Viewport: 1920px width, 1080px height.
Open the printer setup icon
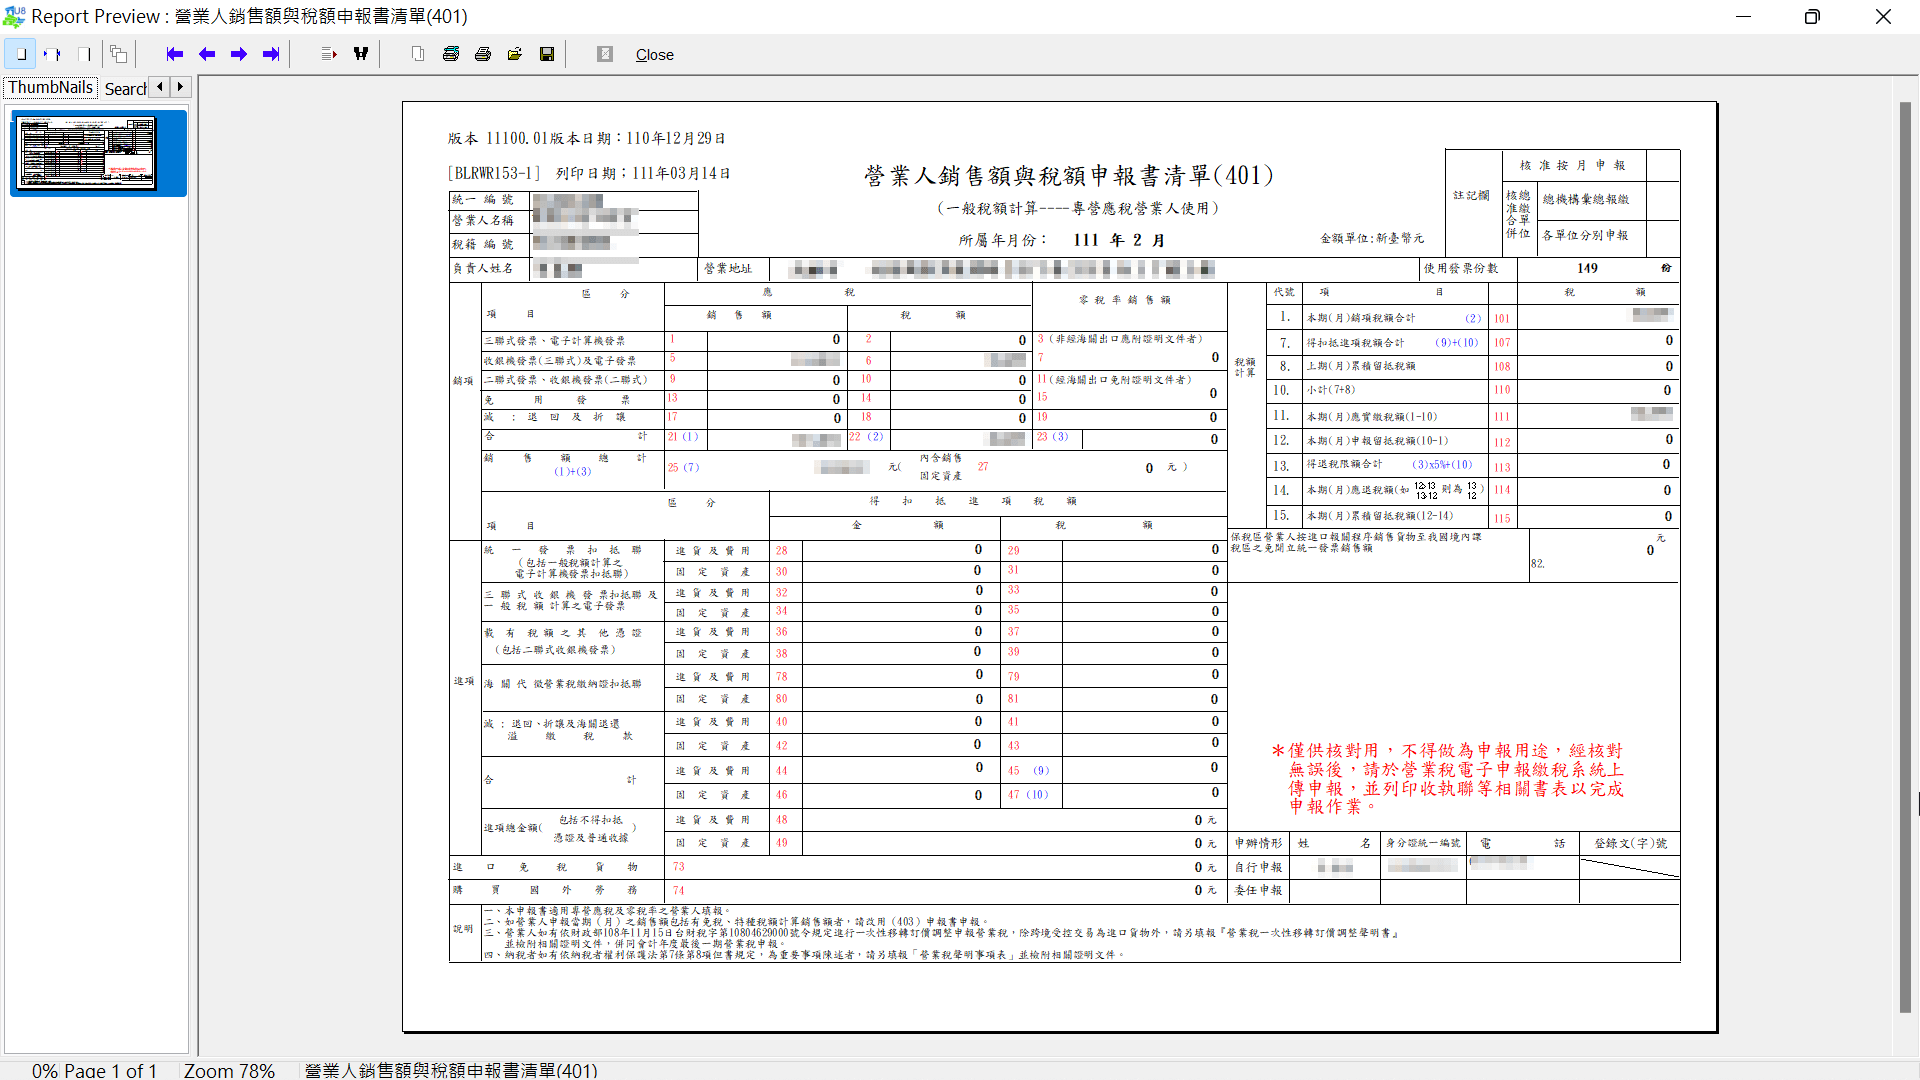[451, 54]
